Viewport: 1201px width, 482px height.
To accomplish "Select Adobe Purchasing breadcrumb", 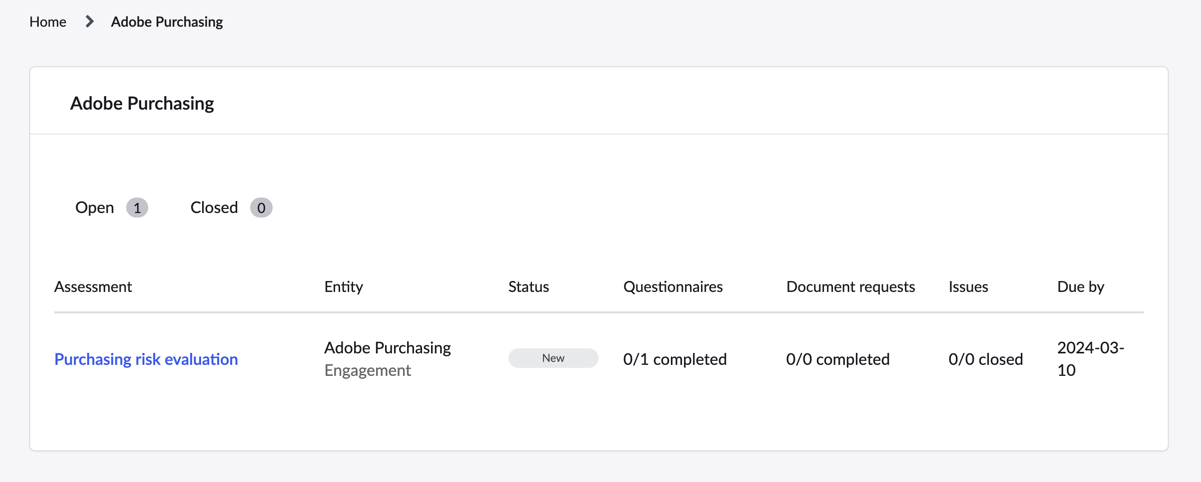I will point(167,21).
